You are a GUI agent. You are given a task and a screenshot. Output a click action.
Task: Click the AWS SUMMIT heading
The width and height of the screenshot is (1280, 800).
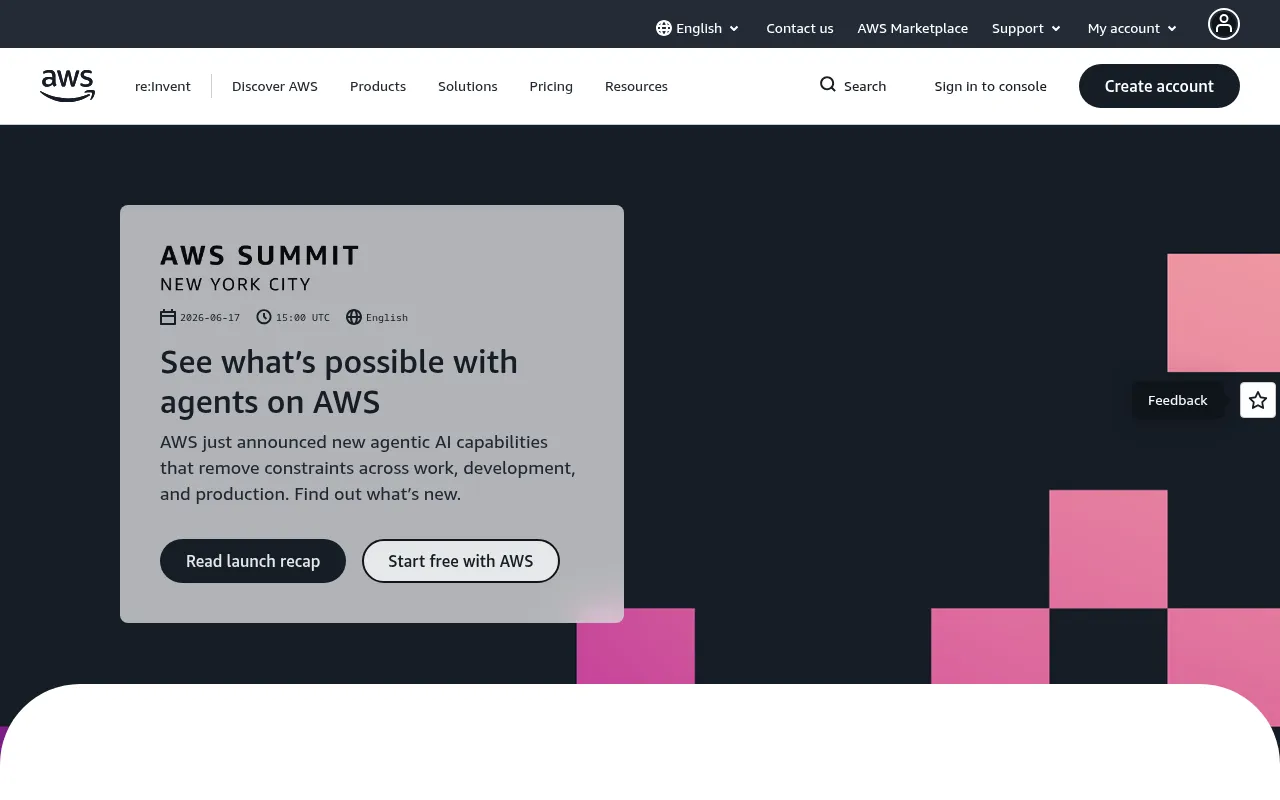pos(260,255)
